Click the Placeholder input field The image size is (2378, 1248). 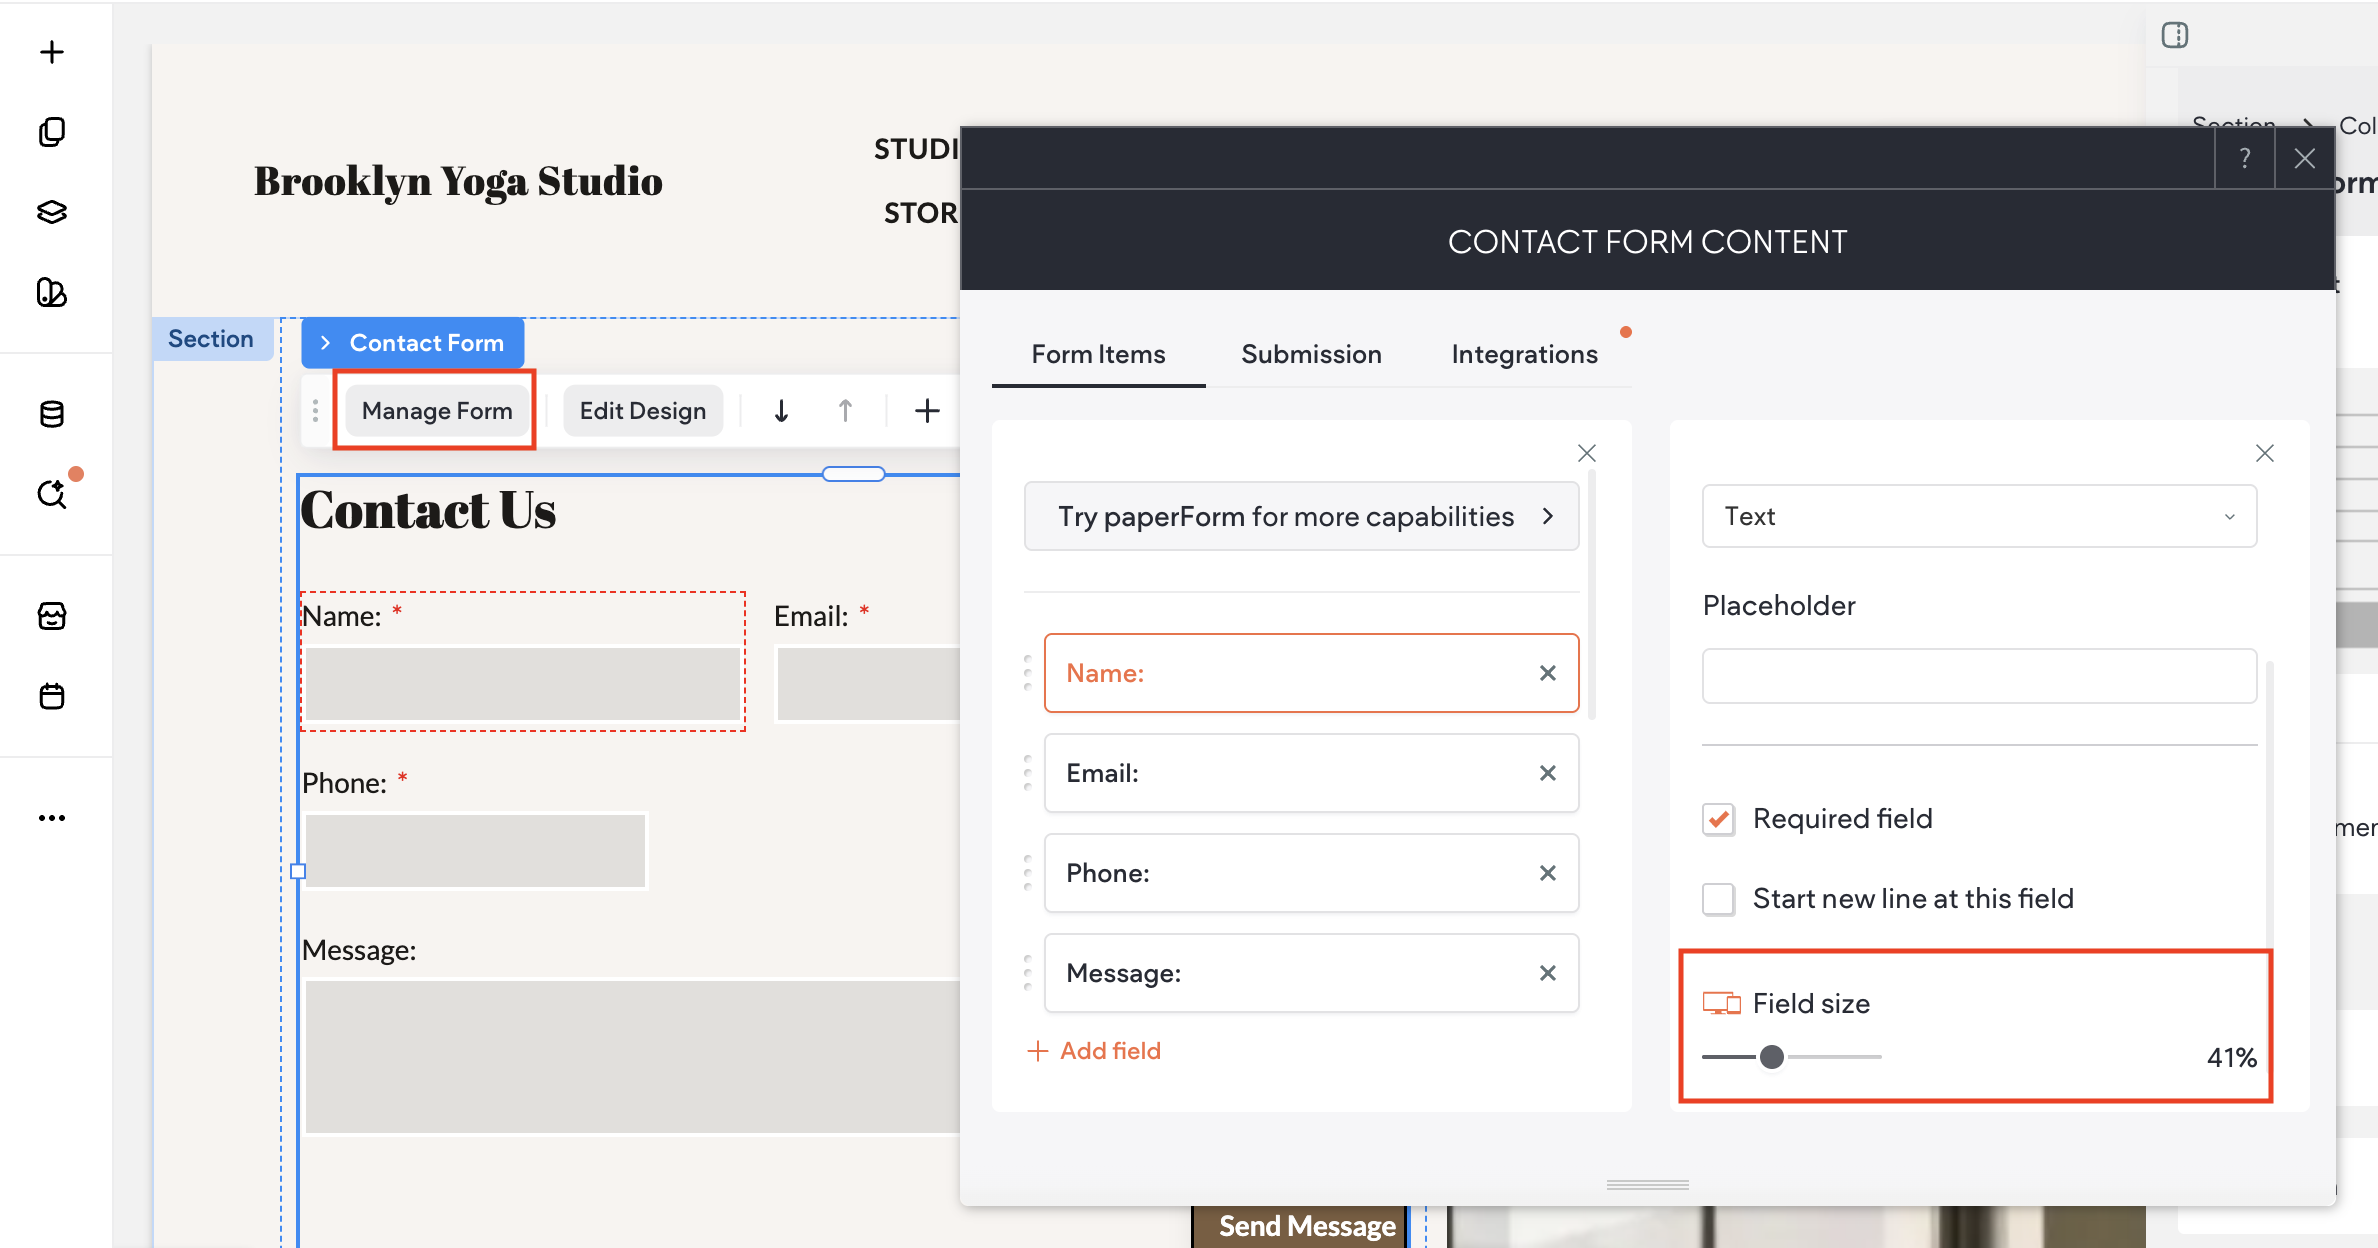1979,676
